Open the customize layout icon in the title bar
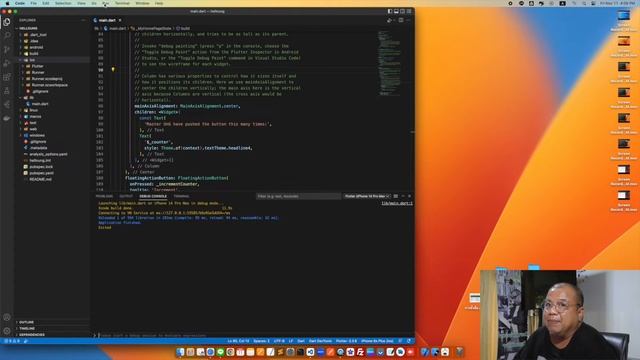The image size is (640, 360). pyautogui.click(x=409, y=11)
